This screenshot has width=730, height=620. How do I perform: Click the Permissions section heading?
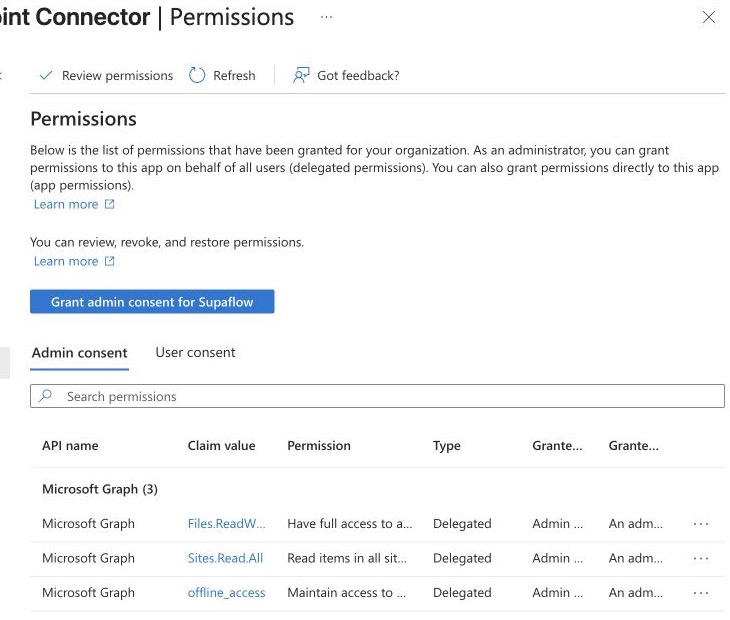[83, 119]
